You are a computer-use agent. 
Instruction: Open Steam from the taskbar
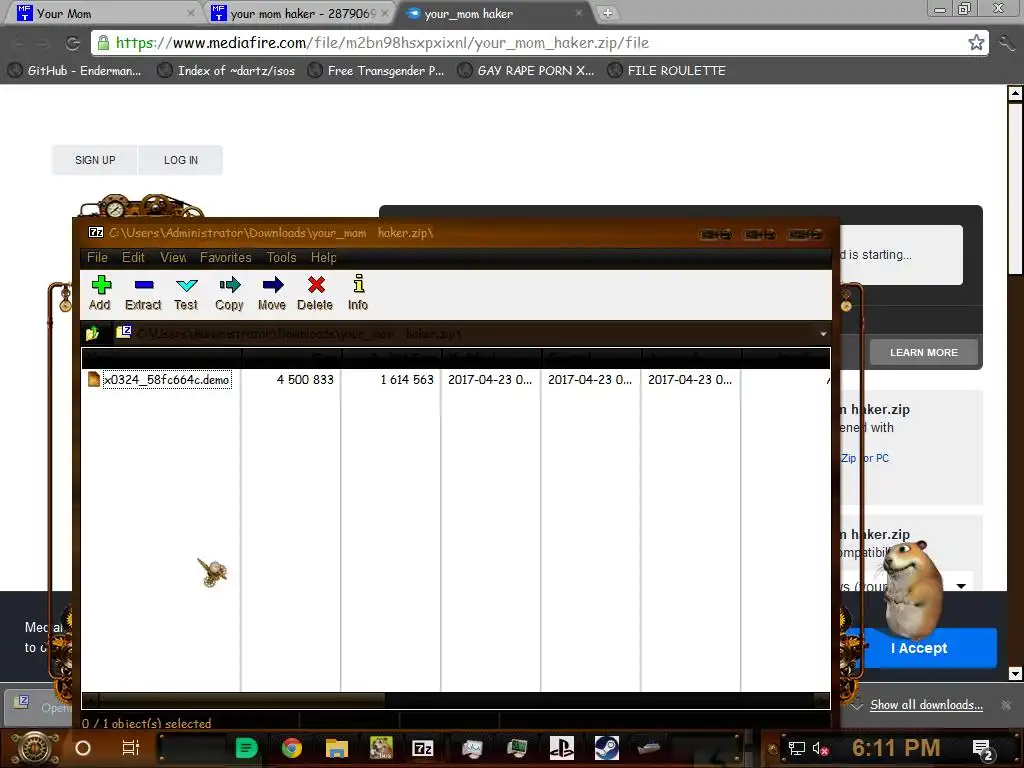point(607,748)
